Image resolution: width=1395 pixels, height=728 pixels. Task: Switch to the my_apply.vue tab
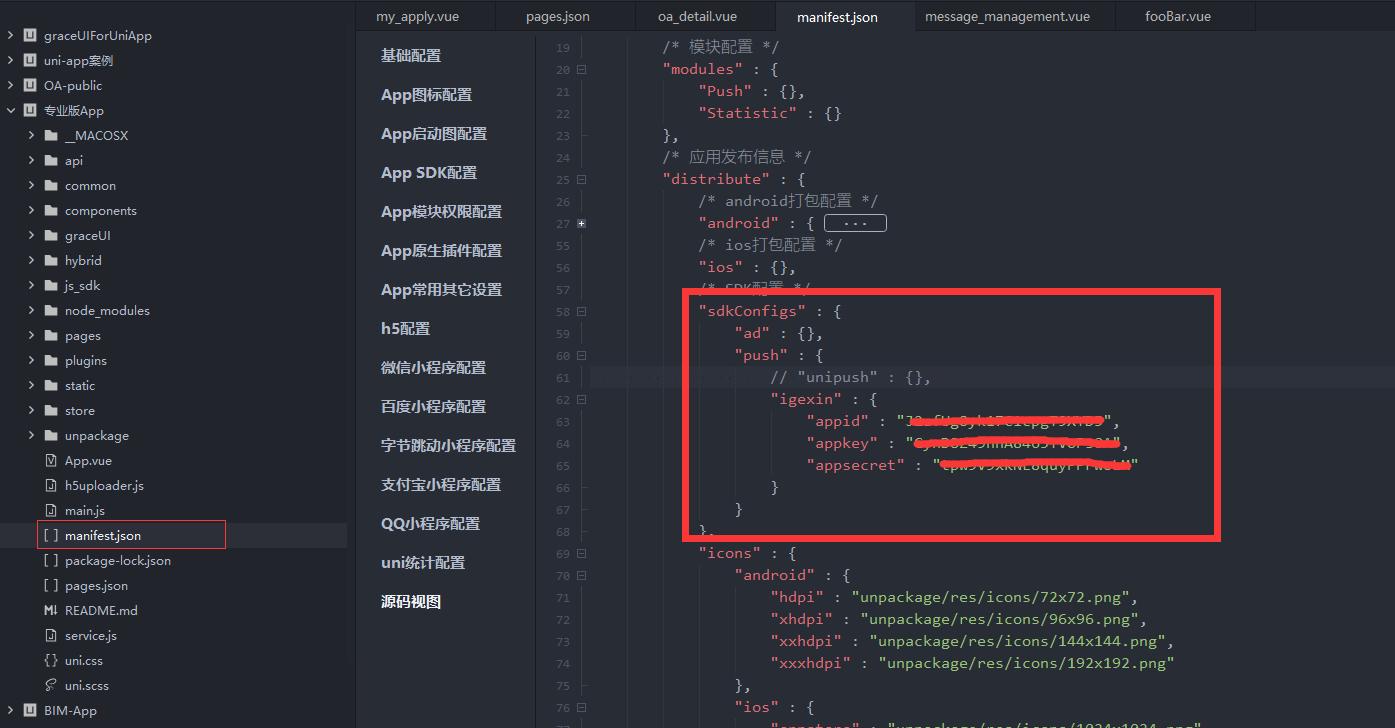(x=425, y=16)
